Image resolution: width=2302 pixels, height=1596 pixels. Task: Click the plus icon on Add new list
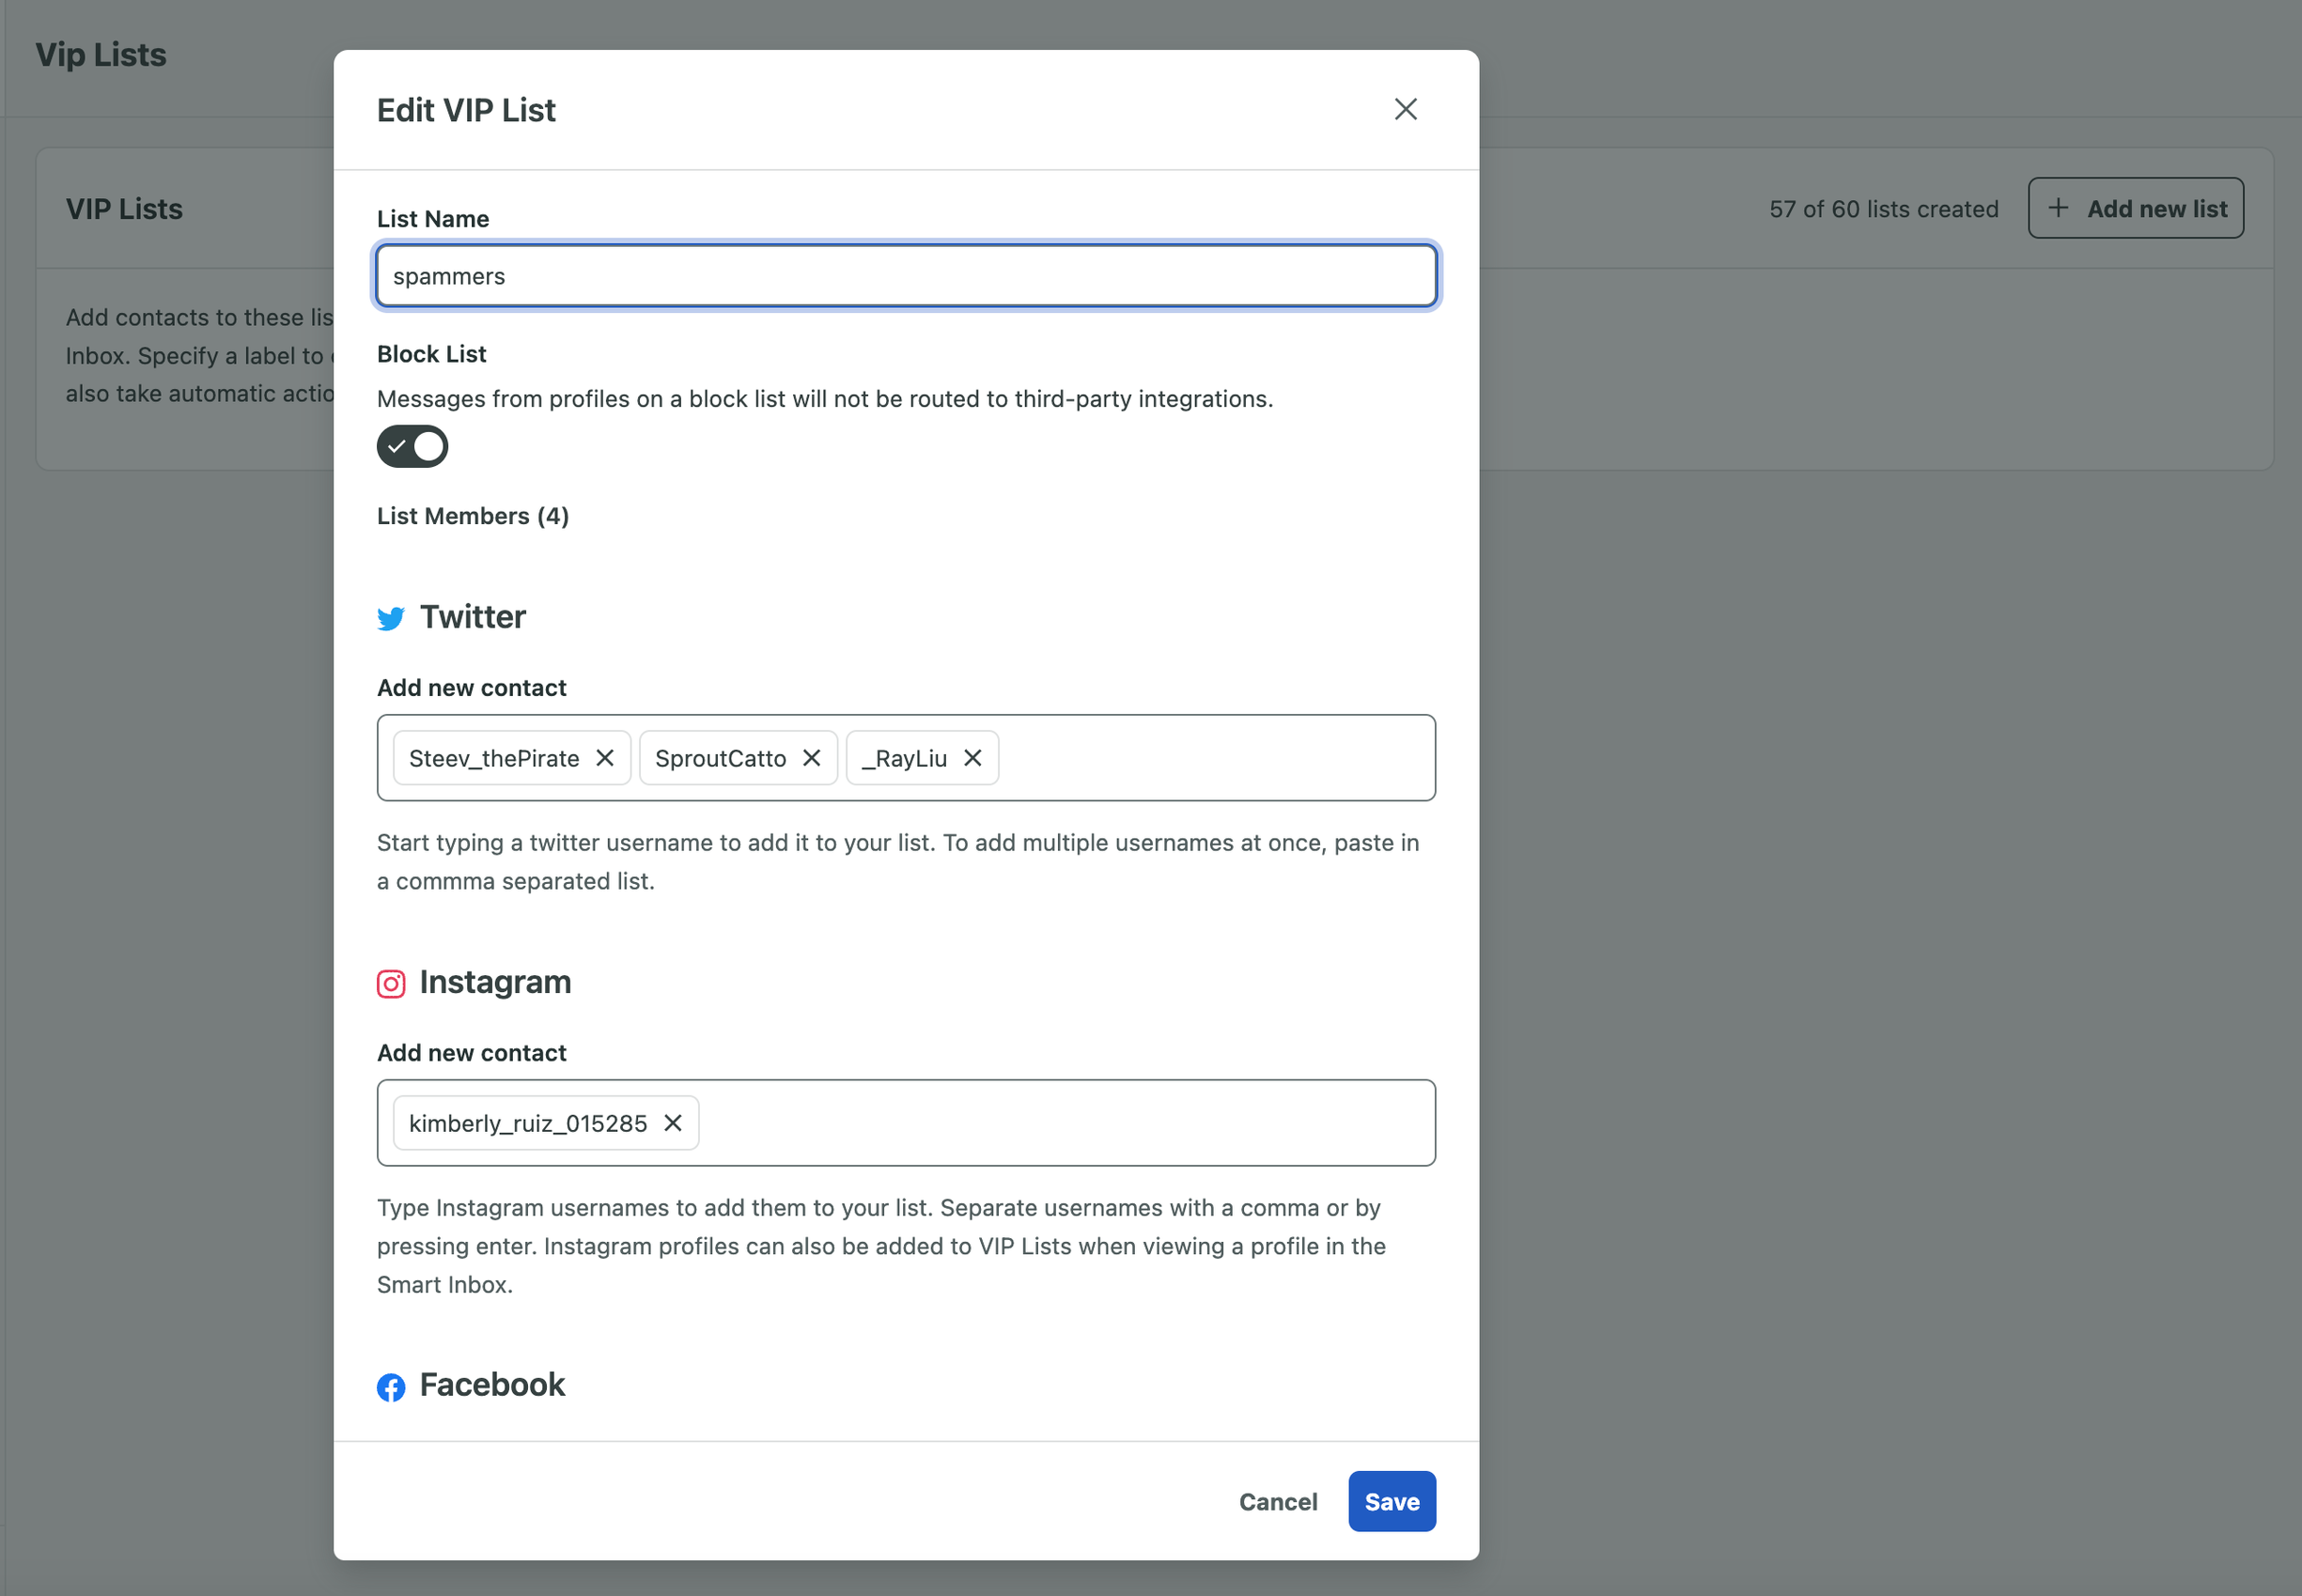(2058, 208)
